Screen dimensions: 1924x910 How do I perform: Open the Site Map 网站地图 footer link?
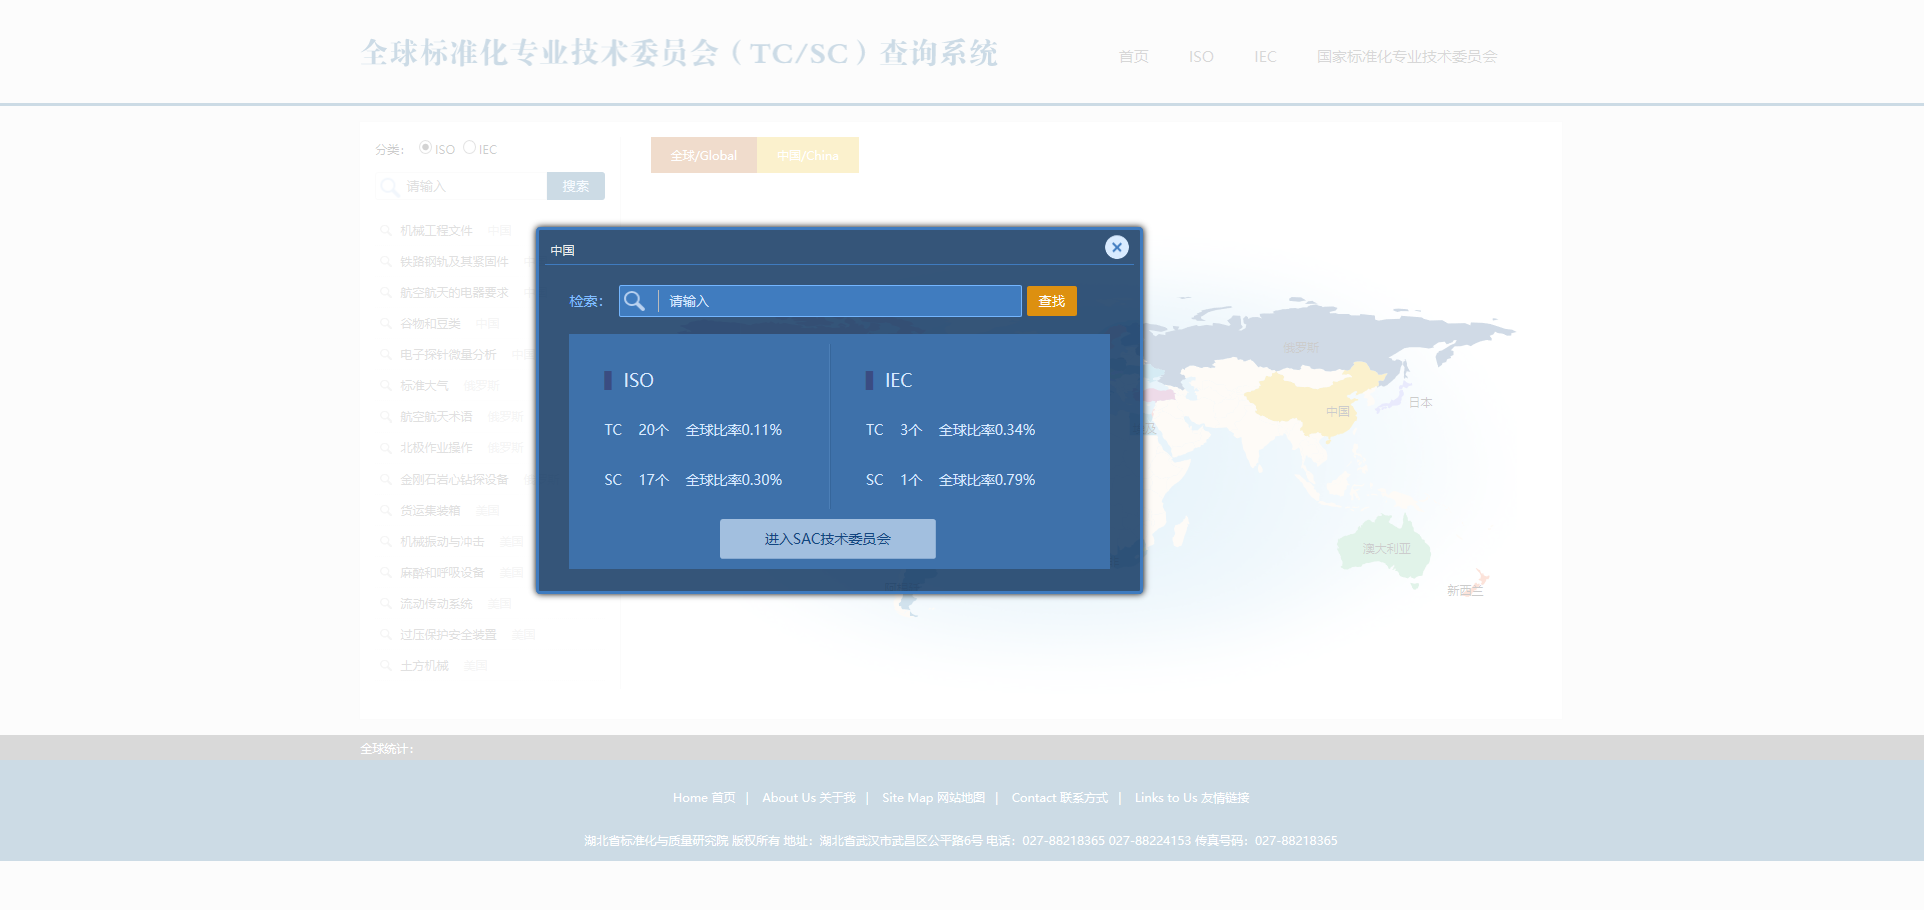(x=933, y=798)
